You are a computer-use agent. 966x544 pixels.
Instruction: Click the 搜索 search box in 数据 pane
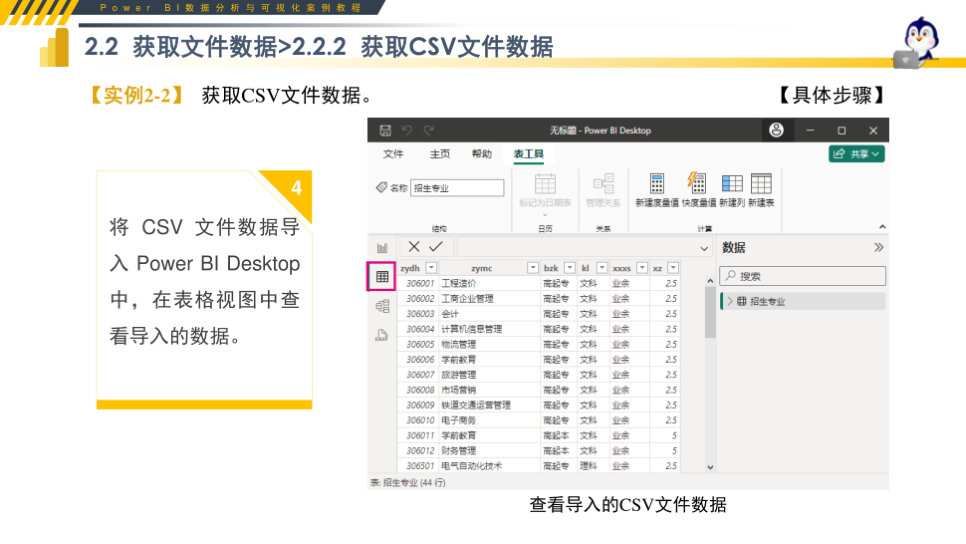point(803,276)
